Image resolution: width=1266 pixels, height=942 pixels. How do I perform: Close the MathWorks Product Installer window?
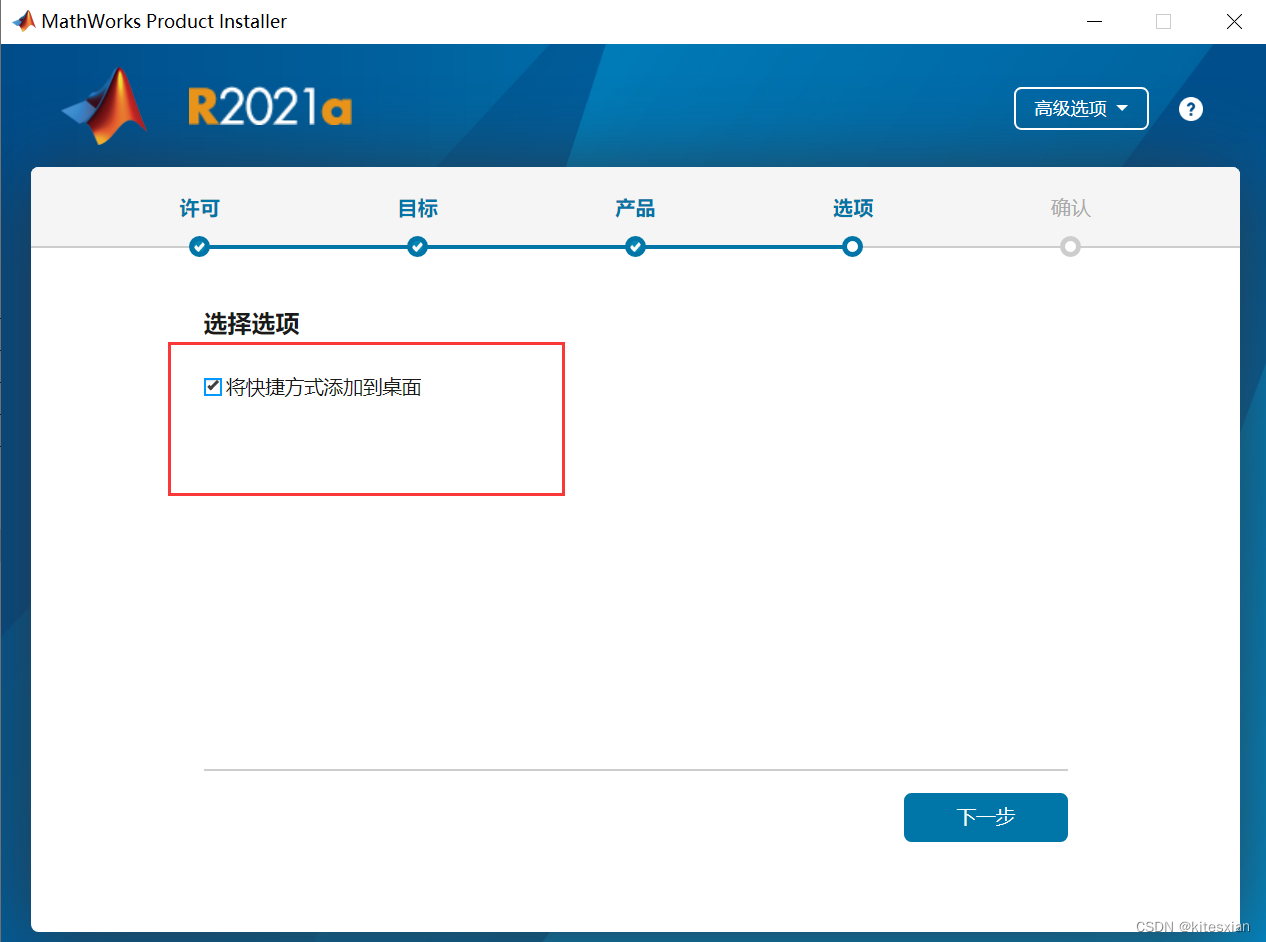tap(1234, 21)
